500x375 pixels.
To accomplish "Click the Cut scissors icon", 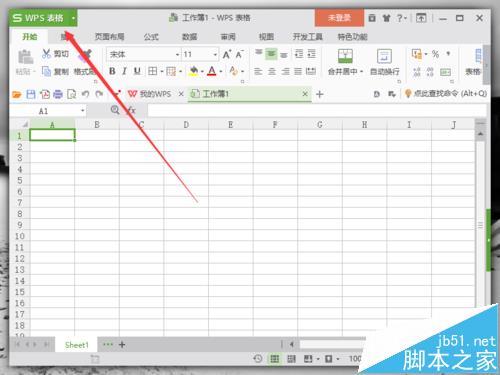I will 46,54.
